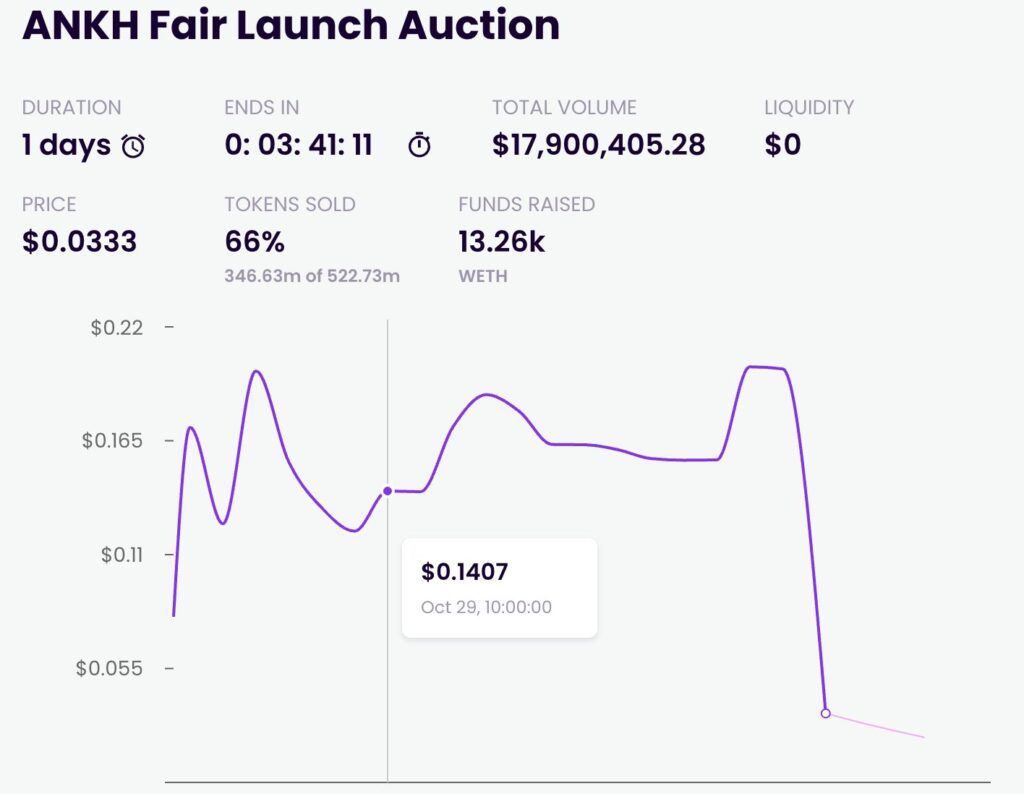This screenshot has width=1024, height=794.
Task: Click the $0 liquidity value
Action: pyautogui.click(x=782, y=145)
